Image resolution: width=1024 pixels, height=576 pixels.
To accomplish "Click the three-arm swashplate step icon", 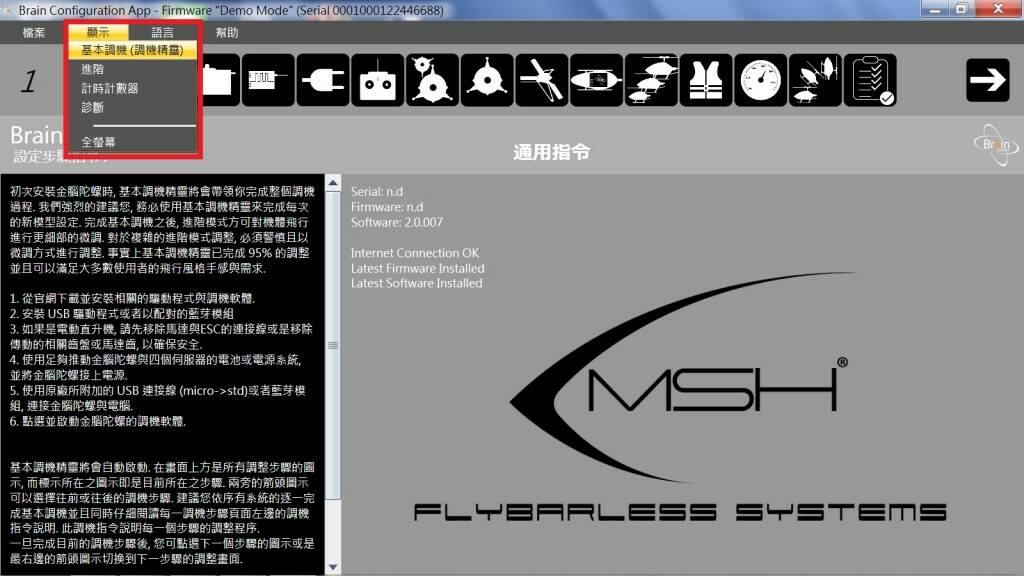I will pyautogui.click(x=487, y=80).
